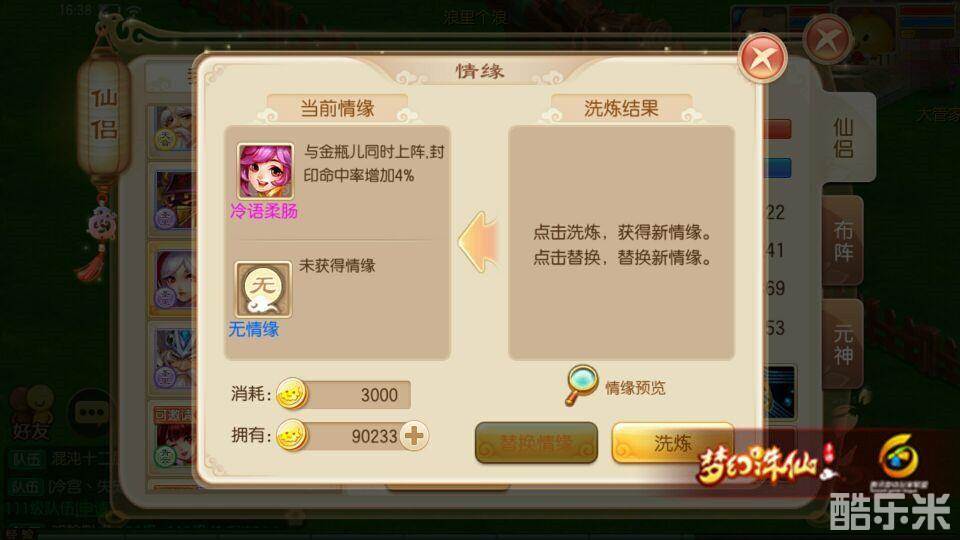Image resolution: width=960 pixels, height=540 pixels.
Task: Close the 情缘 dialog with red X
Action: pyautogui.click(x=763, y=58)
